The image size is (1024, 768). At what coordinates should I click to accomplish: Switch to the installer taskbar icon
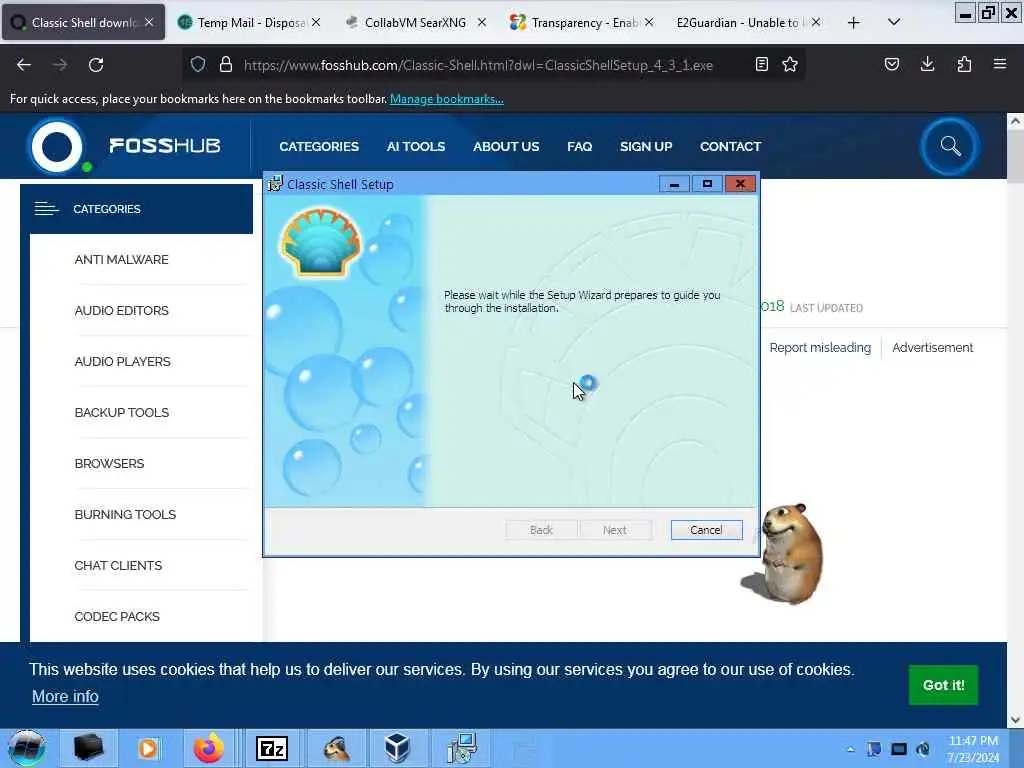(x=462, y=748)
